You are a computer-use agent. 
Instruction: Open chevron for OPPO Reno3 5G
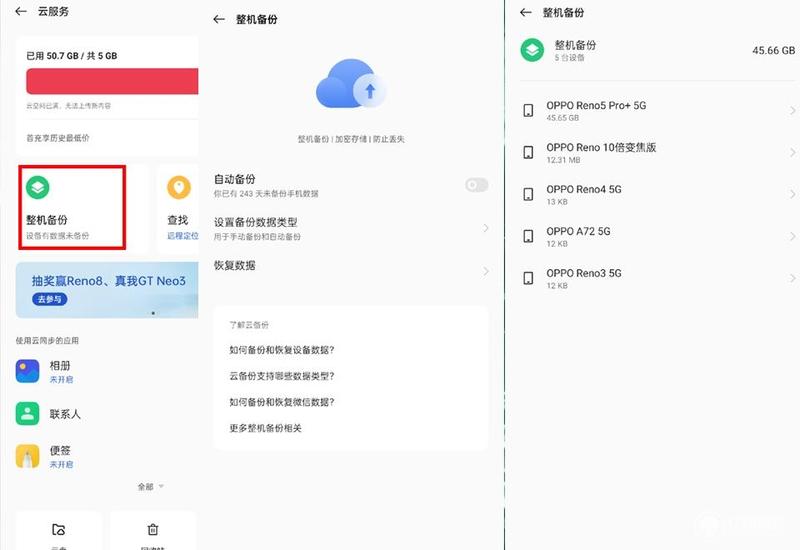(792, 278)
